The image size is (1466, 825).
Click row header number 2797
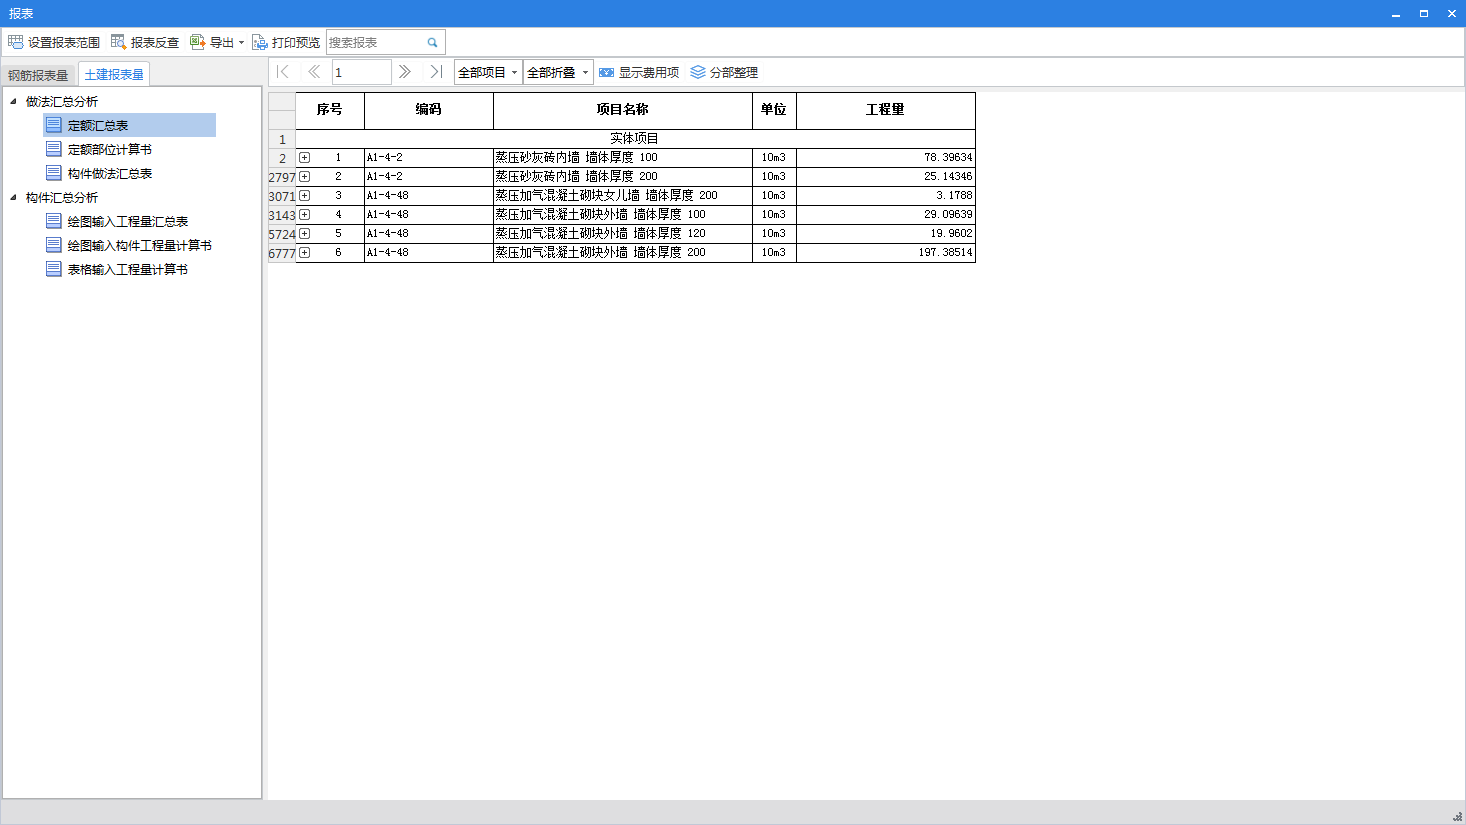pos(282,177)
